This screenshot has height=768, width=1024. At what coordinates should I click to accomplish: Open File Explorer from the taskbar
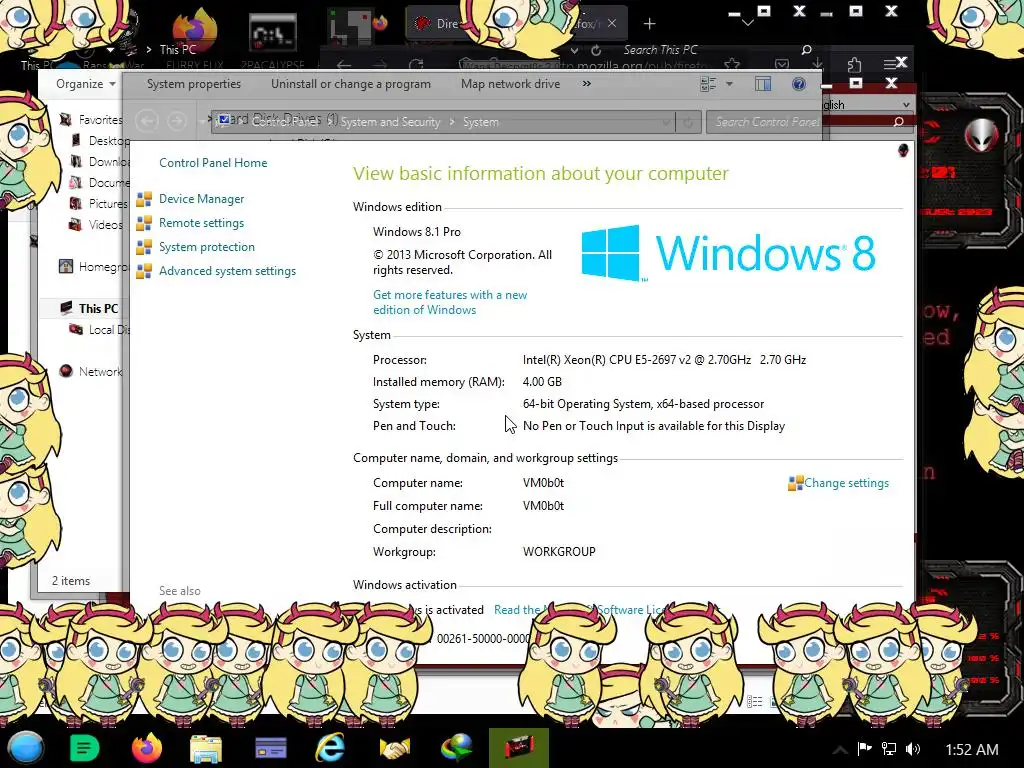(x=206, y=748)
